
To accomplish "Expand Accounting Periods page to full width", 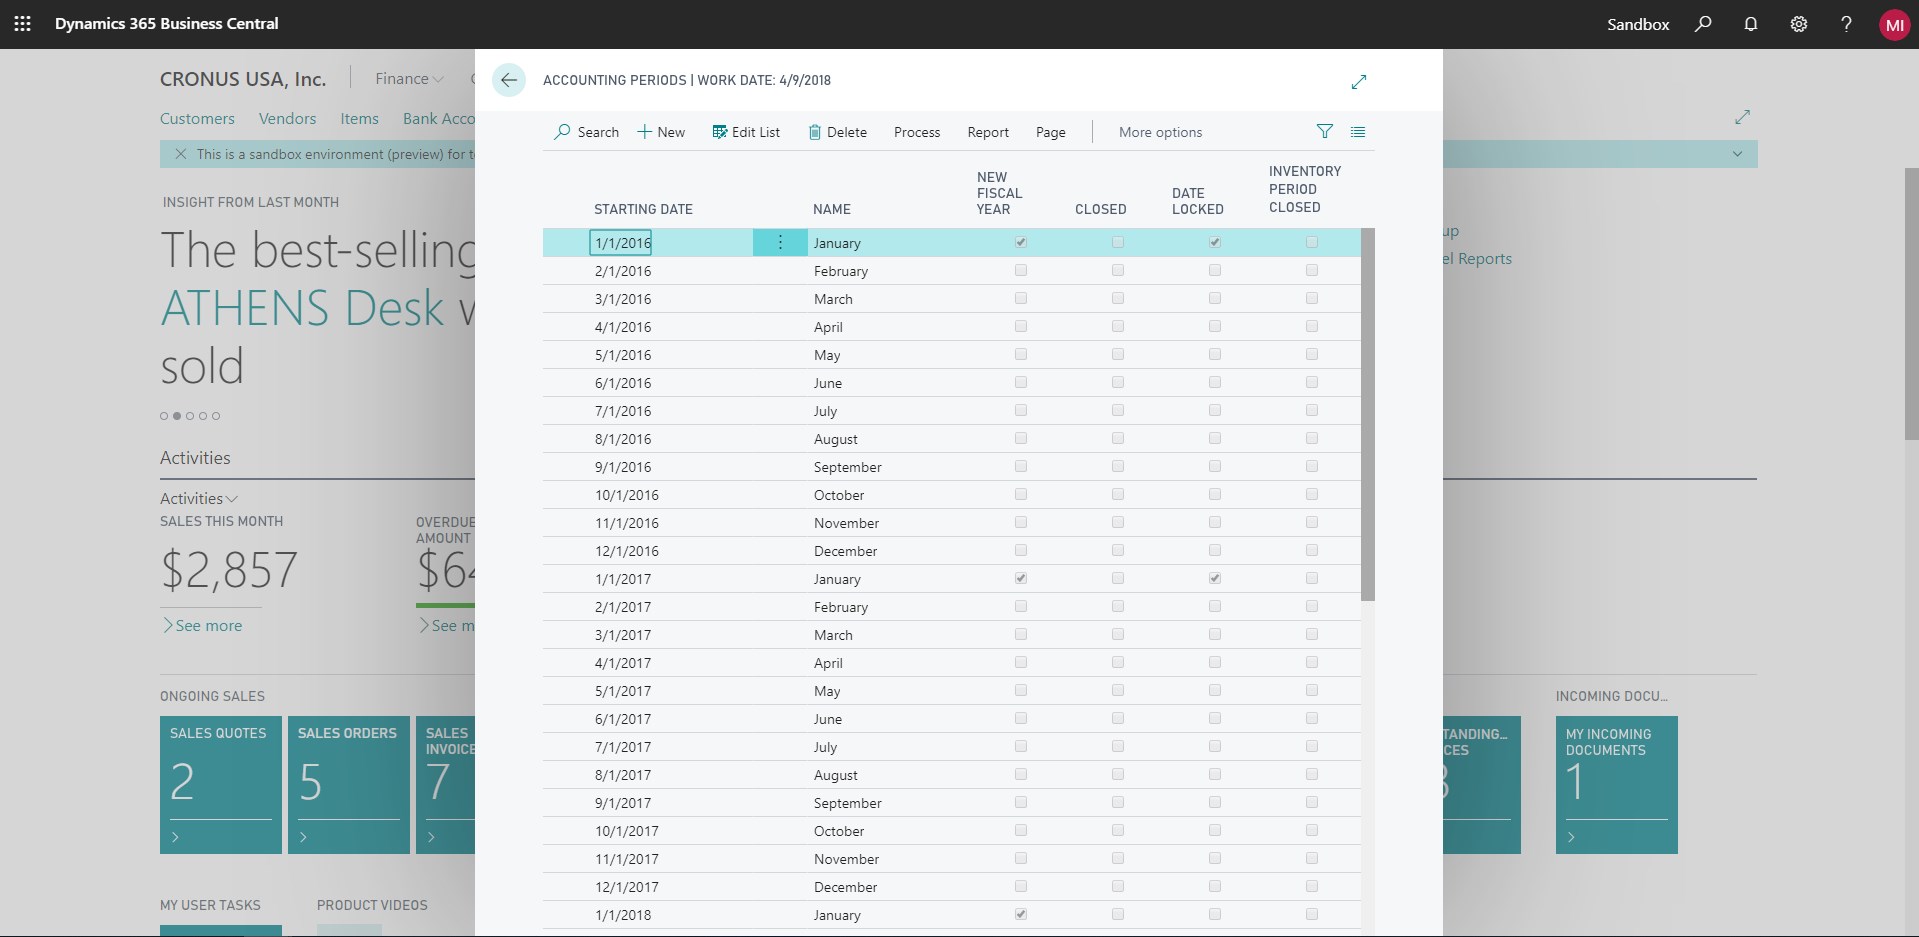I will click(x=1358, y=82).
